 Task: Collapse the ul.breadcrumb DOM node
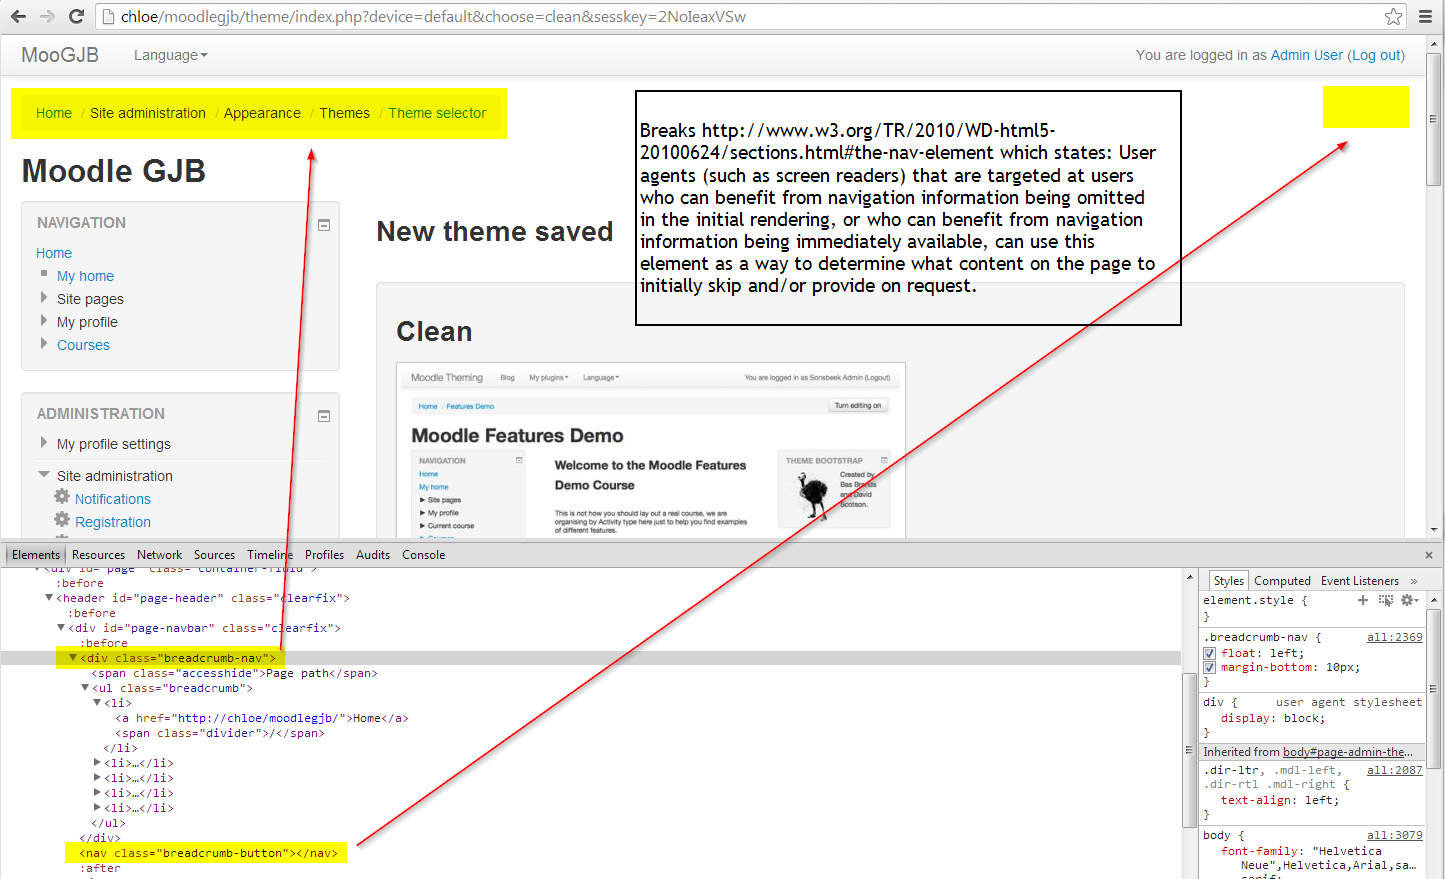click(x=85, y=688)
